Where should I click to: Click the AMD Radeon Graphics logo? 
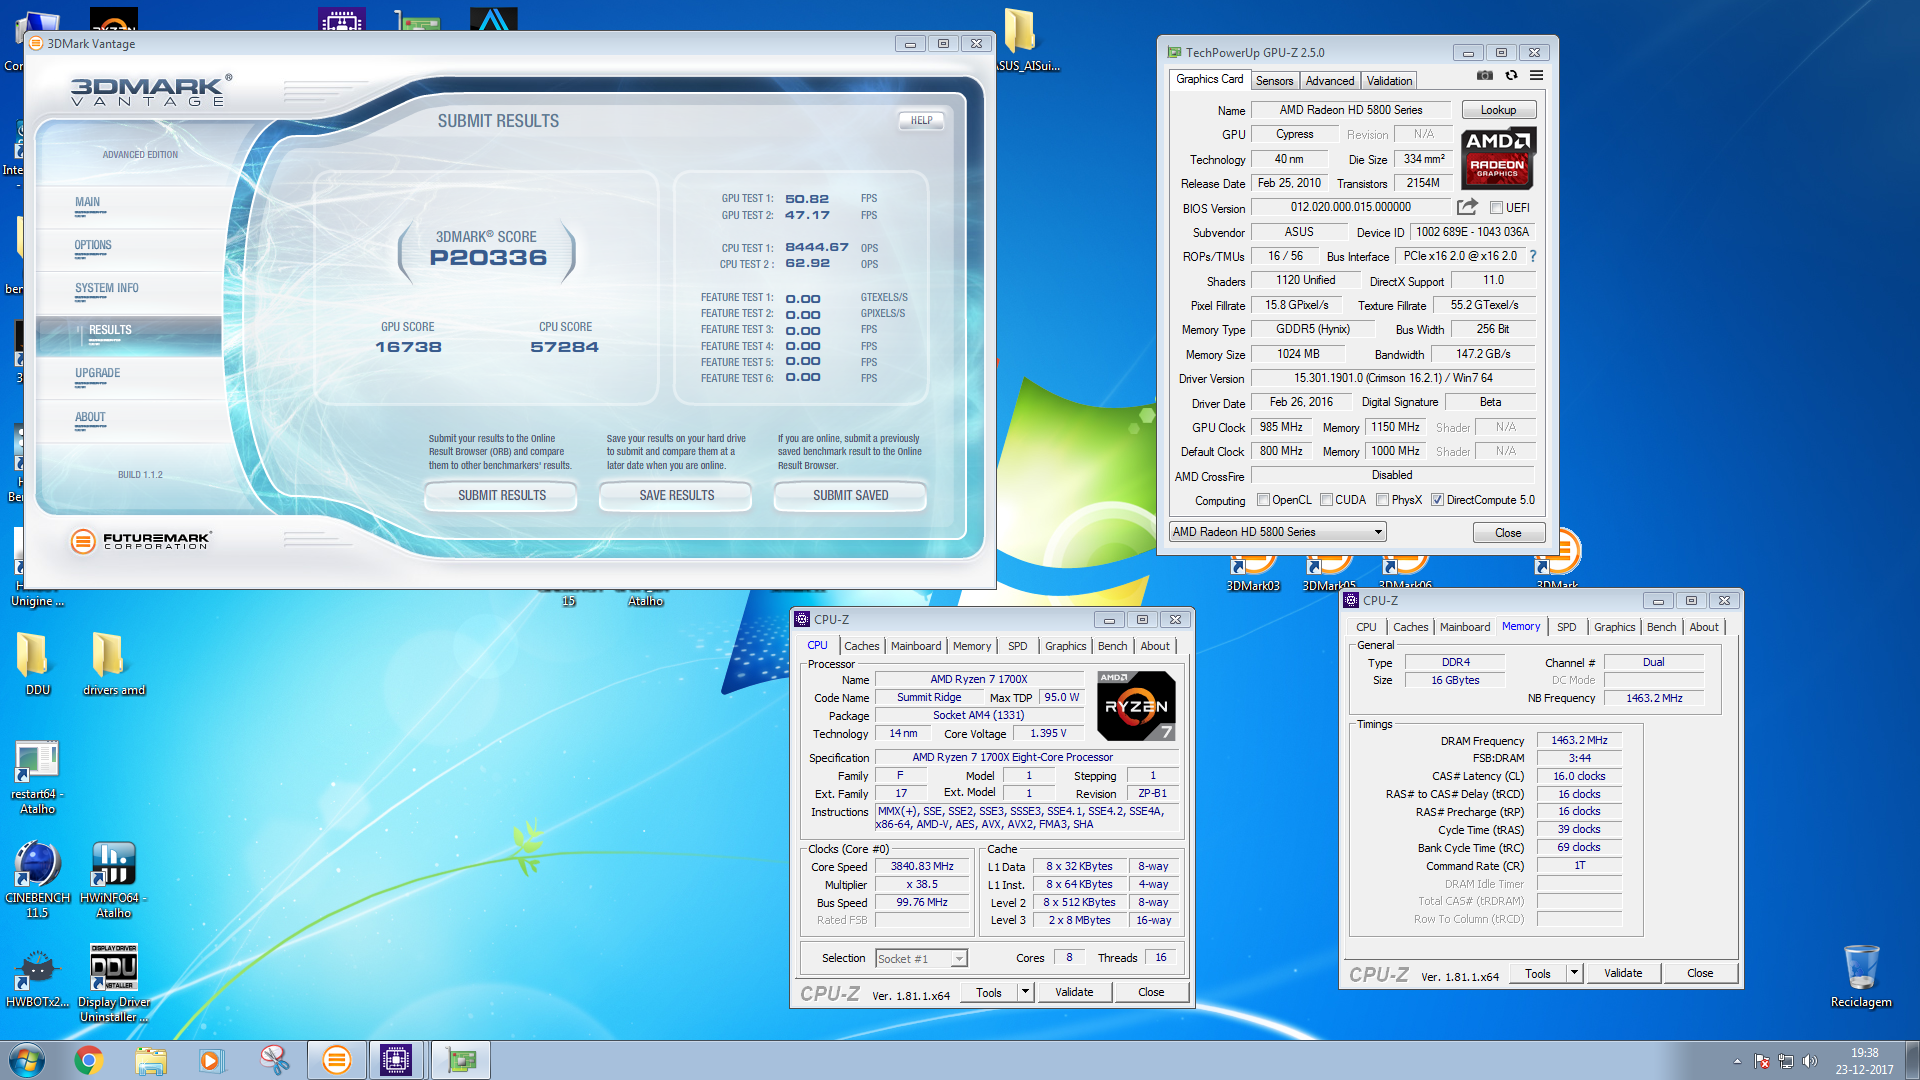point(1497,159)
